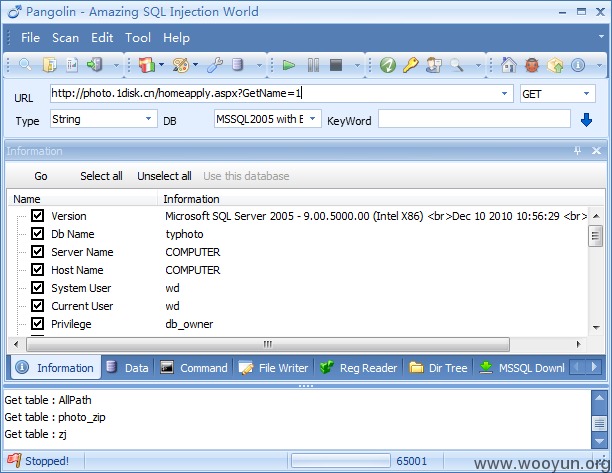Open toolbar options arrow after exit icon
Viewport: 612px width, 473px height.
point(116,65)
